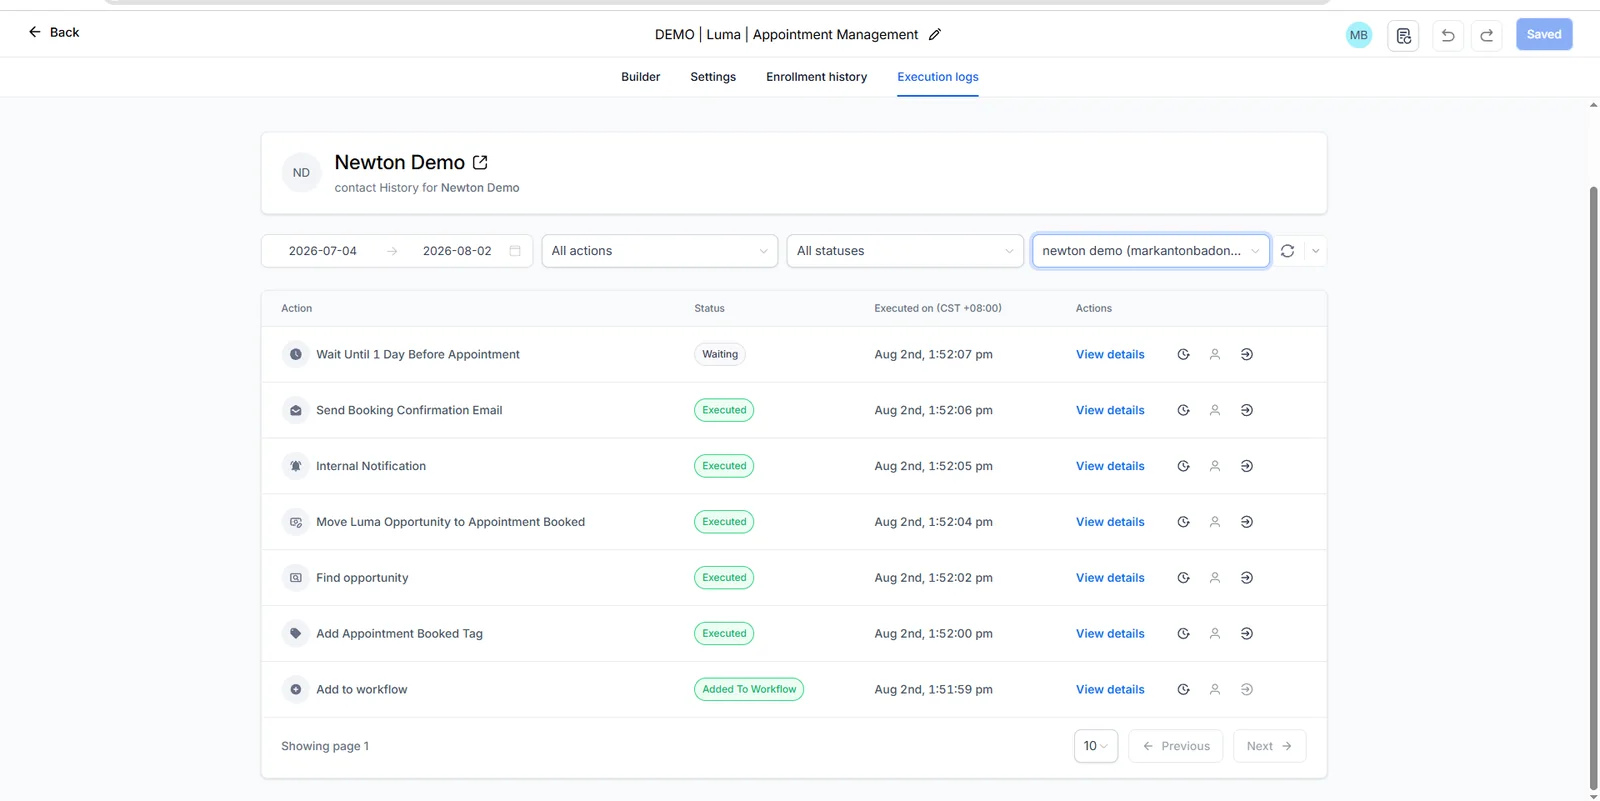
Task: Open the newton demo contact dropdown
Action: (x=1150, y=251)
